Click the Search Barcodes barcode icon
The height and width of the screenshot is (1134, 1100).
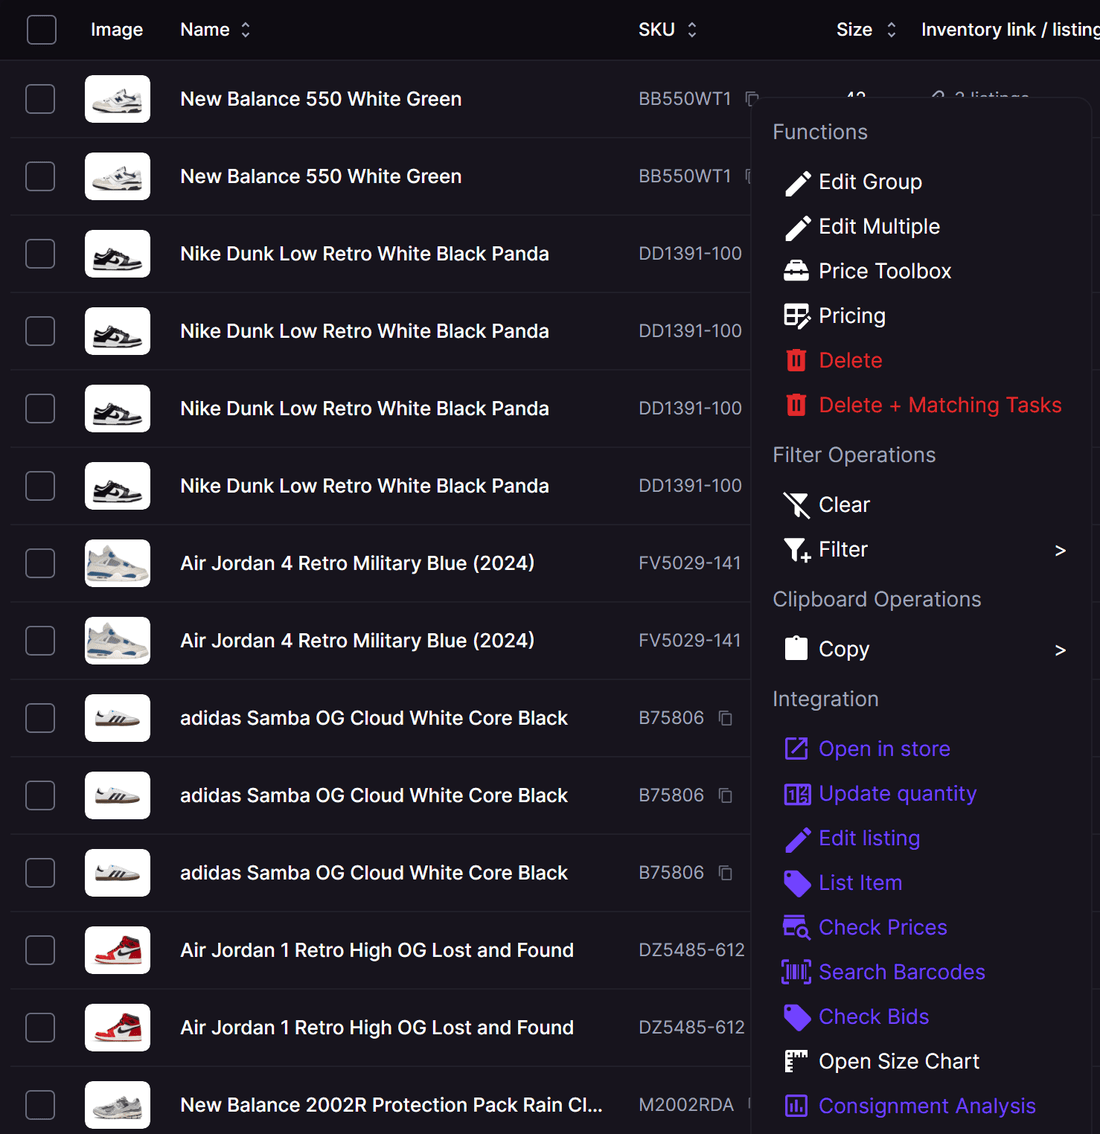(796, 972)
